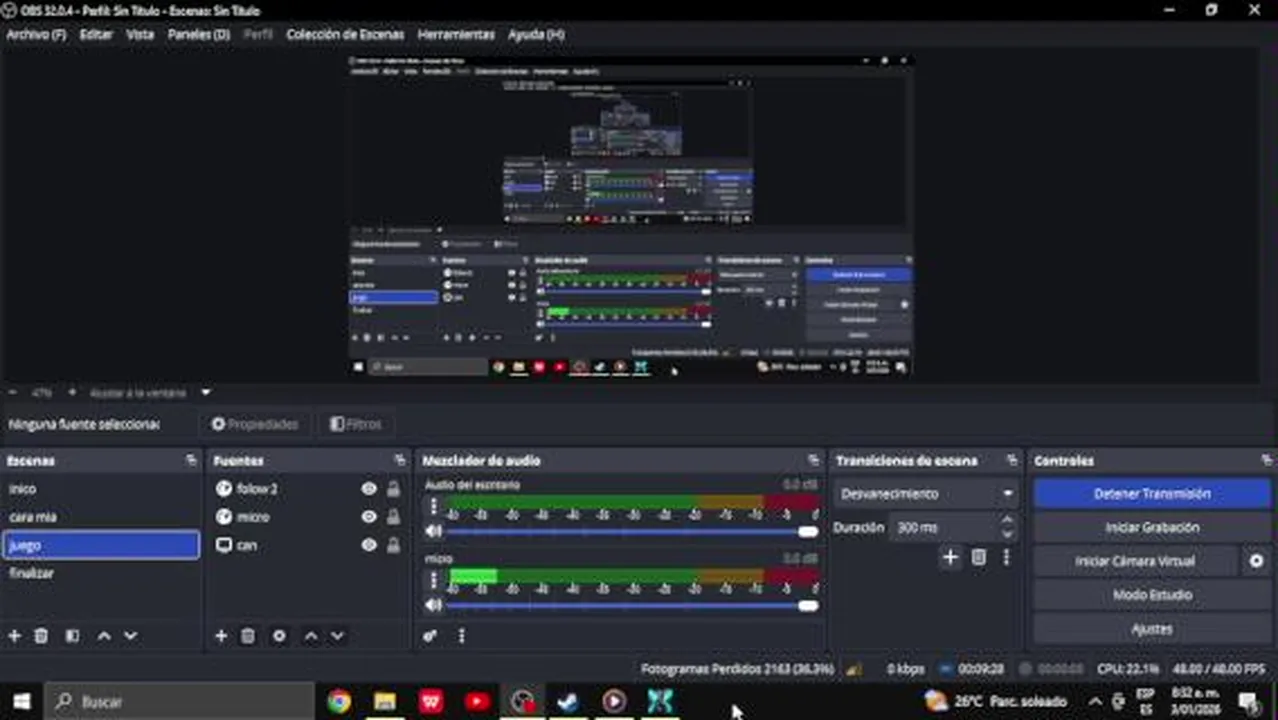Move scene up with the Escenas up arrow
Screen dimensions: 1278x720
(104, 636)
